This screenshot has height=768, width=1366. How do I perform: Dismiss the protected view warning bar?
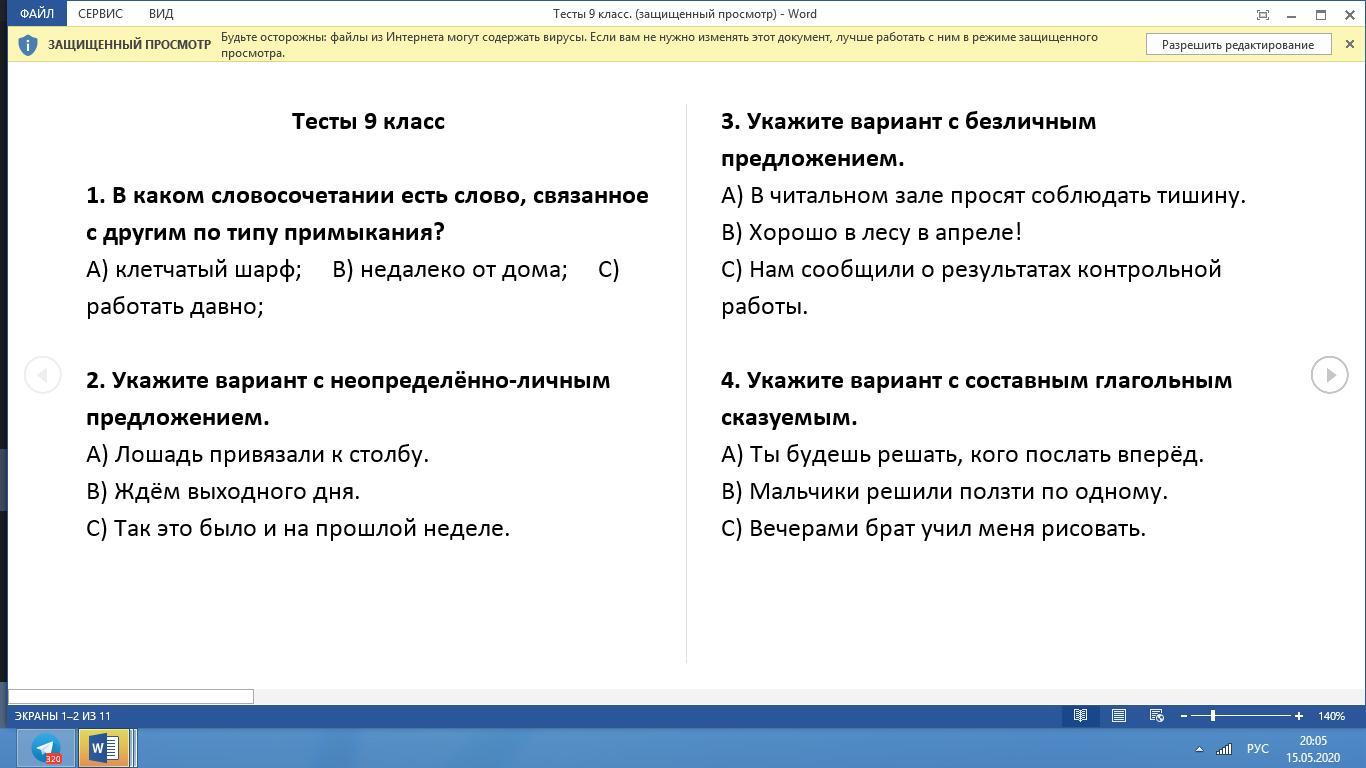tap(1349, 45)
